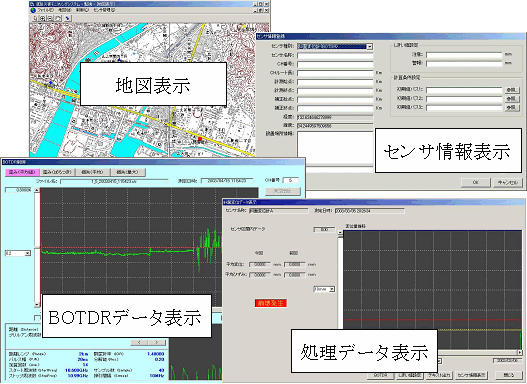Image resolution: width=527 pixels, height=384 pixels.
Task: Click the 計測終点 input field
Action: 335,91
